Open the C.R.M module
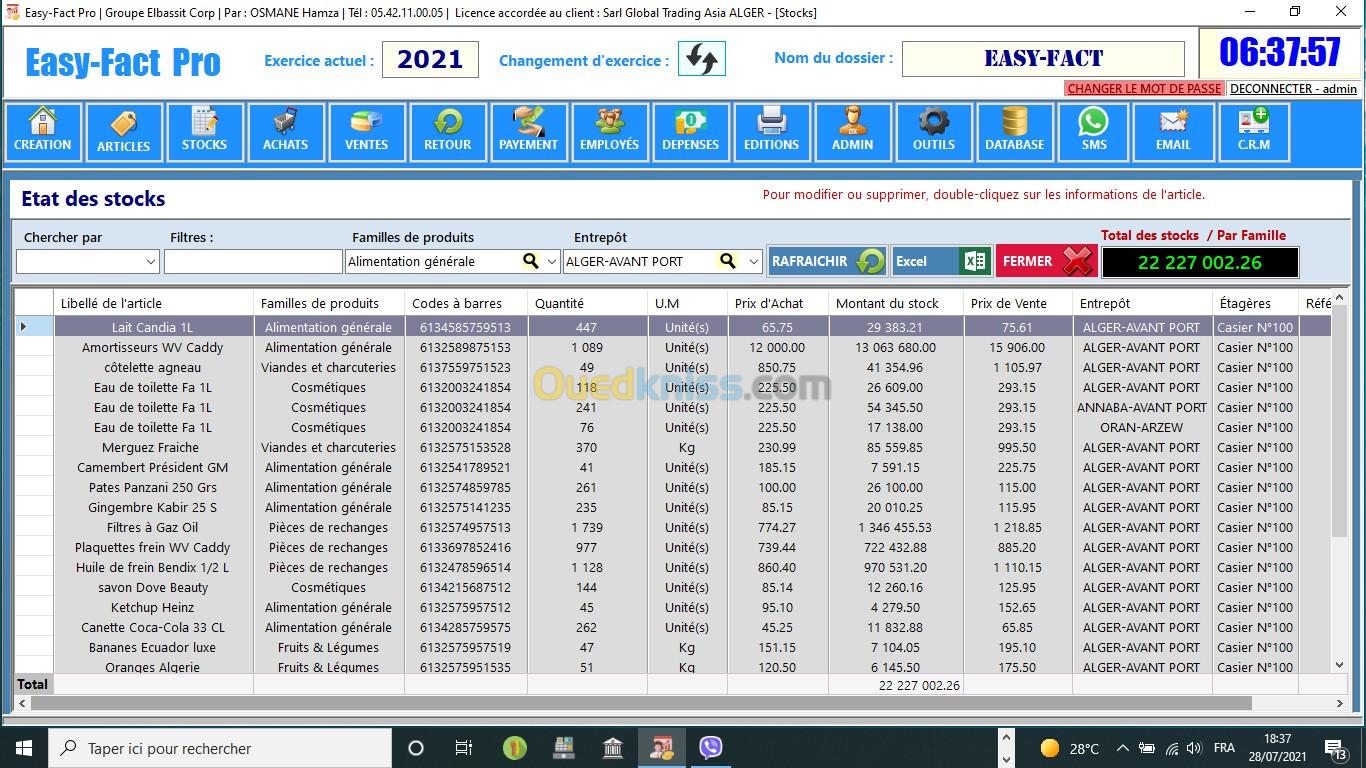The height and width of the screenshot is (768, 1366). click(x=1253, y=131)
